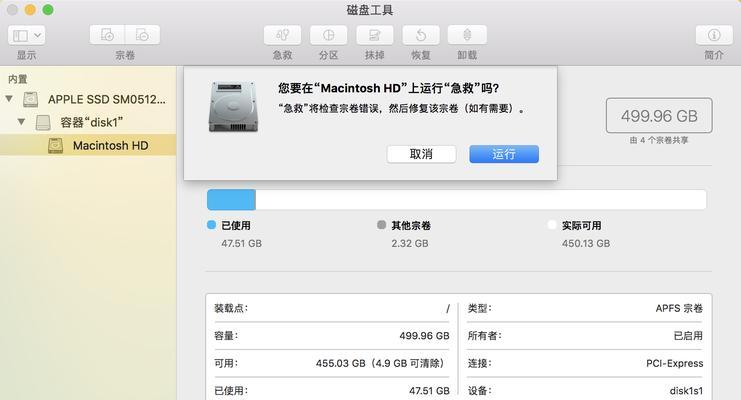Select the Erase (抹掉) tool

(375, 35)
